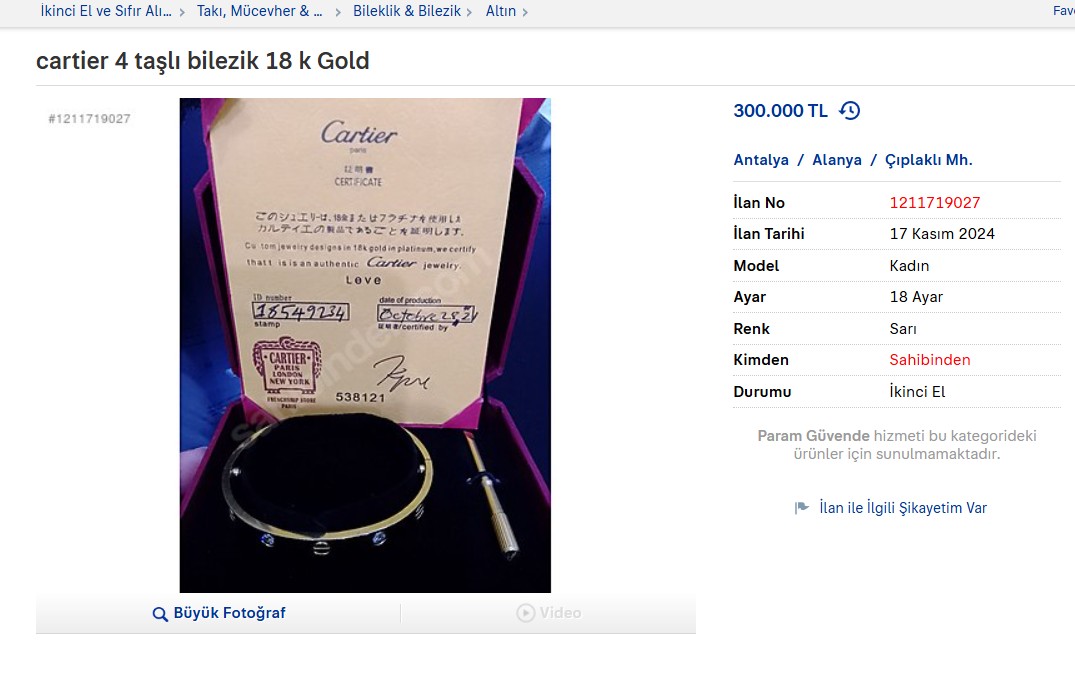Open the İkinci El ve Sıfır Alı... breadcrumb

pyautogui.click(x=106, y=11)
